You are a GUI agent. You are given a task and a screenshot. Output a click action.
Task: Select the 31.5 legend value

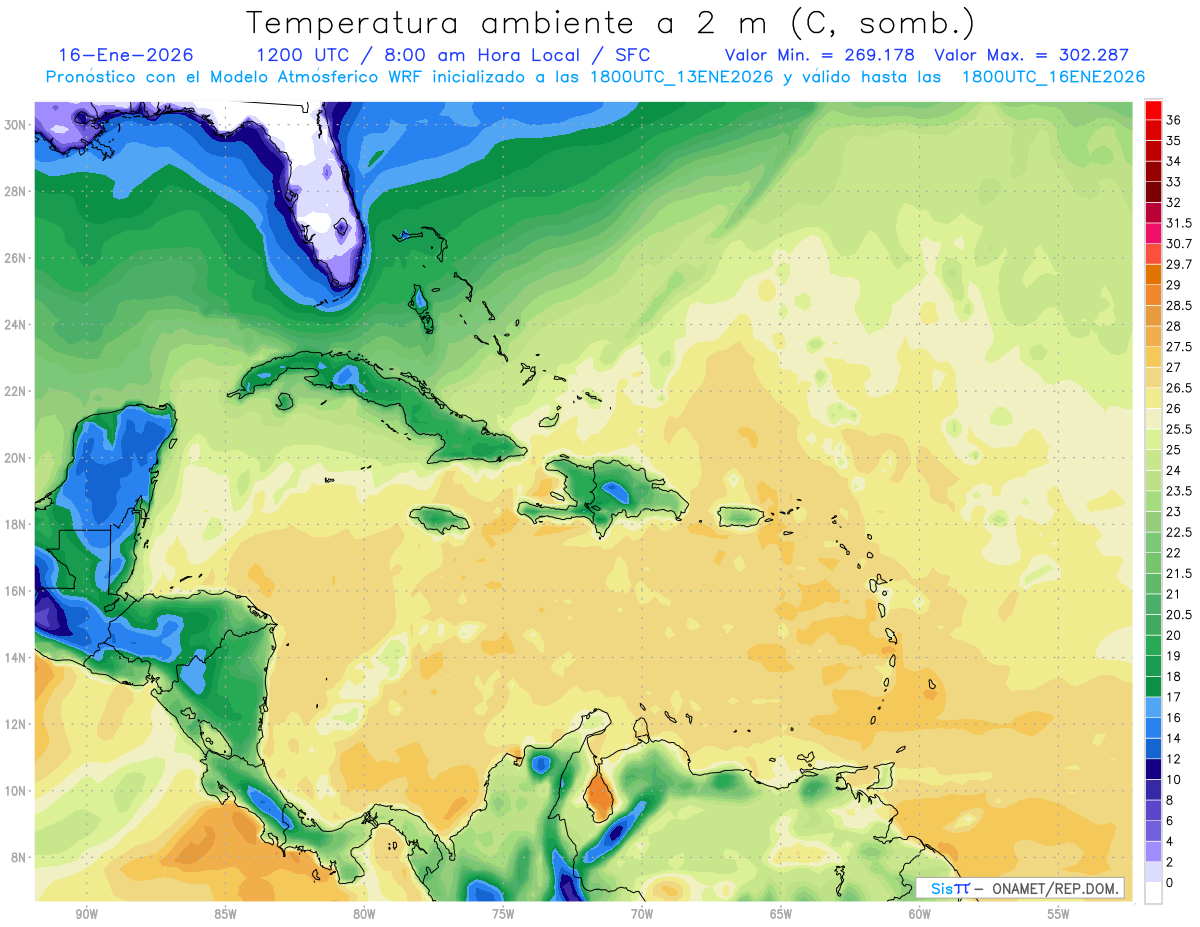click(x=1178, y=223)
